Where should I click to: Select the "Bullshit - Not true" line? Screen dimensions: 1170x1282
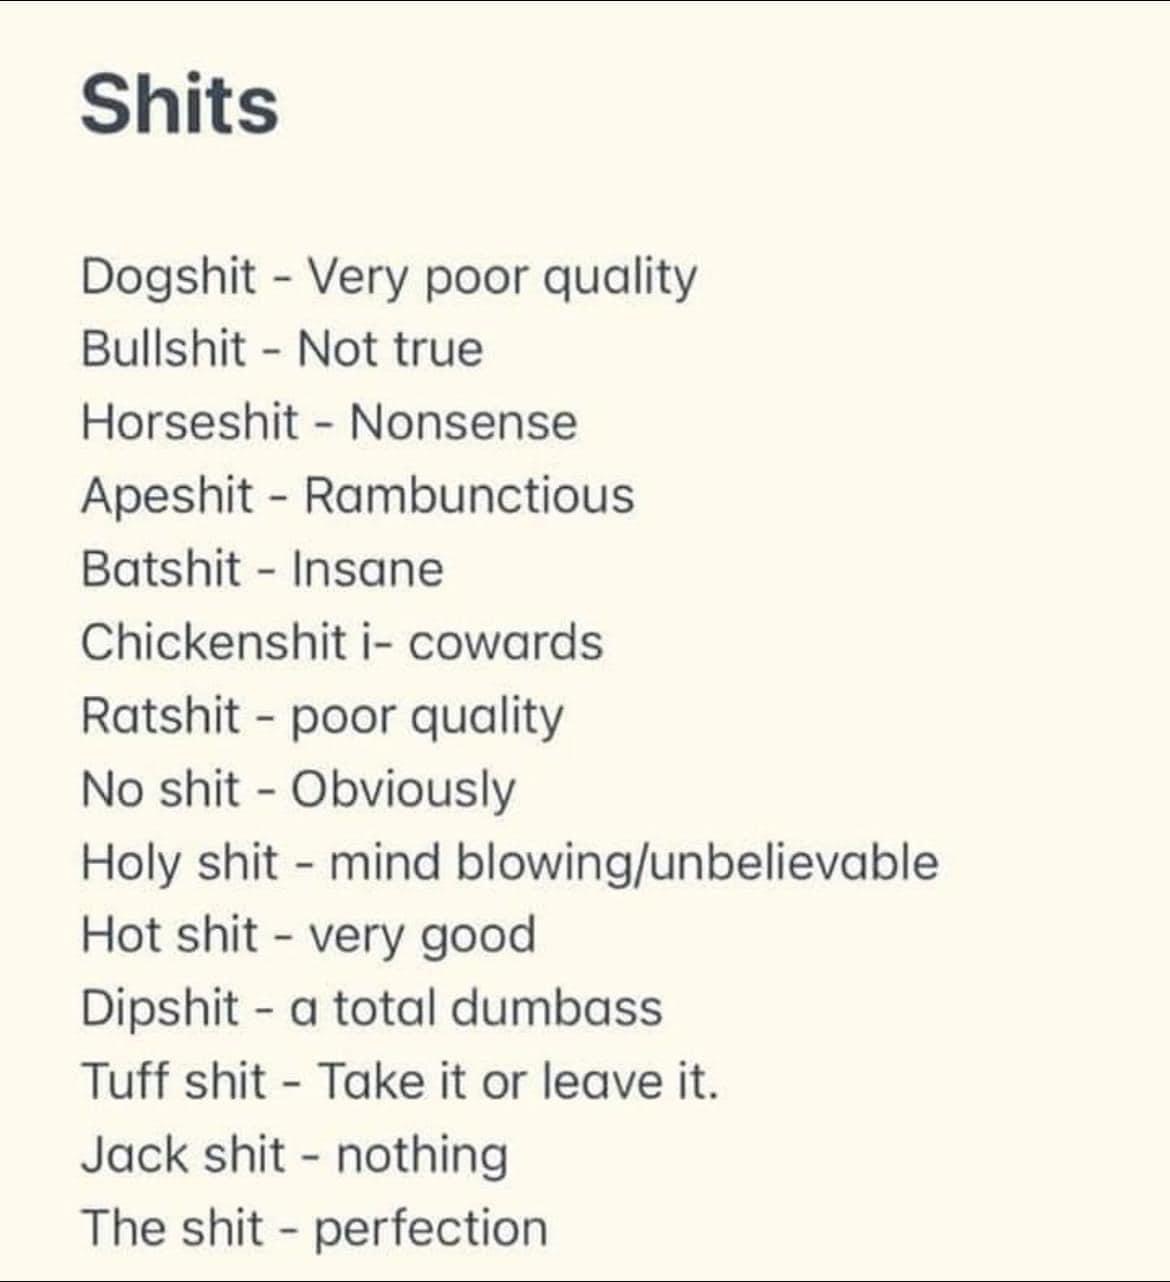point(281,349)
